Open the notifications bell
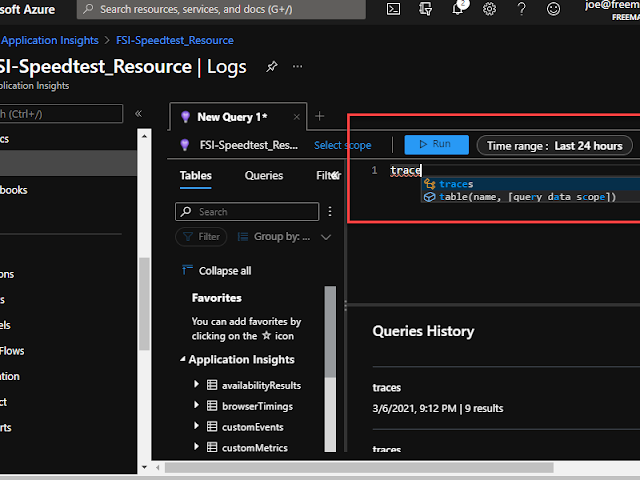 point(458,9)
